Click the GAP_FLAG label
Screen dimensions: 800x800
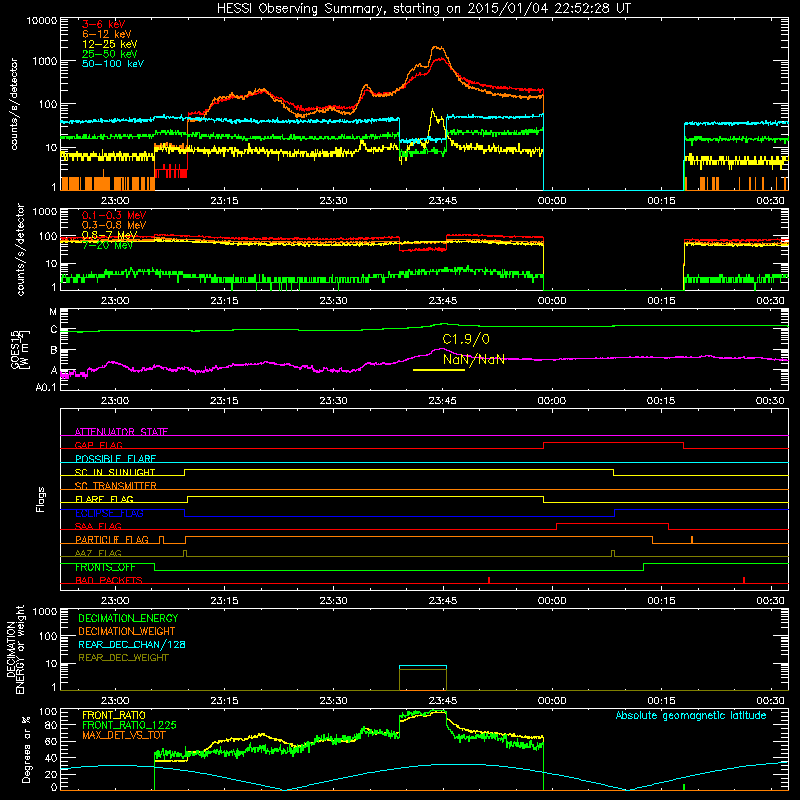[98, 445]
